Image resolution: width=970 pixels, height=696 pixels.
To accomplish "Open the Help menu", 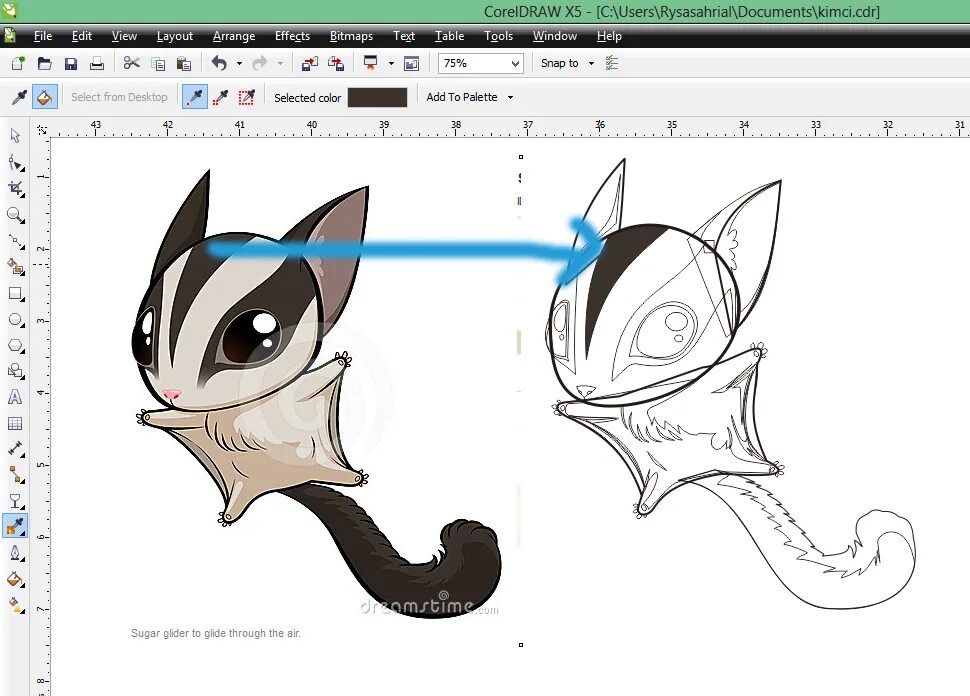I will coord(609,36).
